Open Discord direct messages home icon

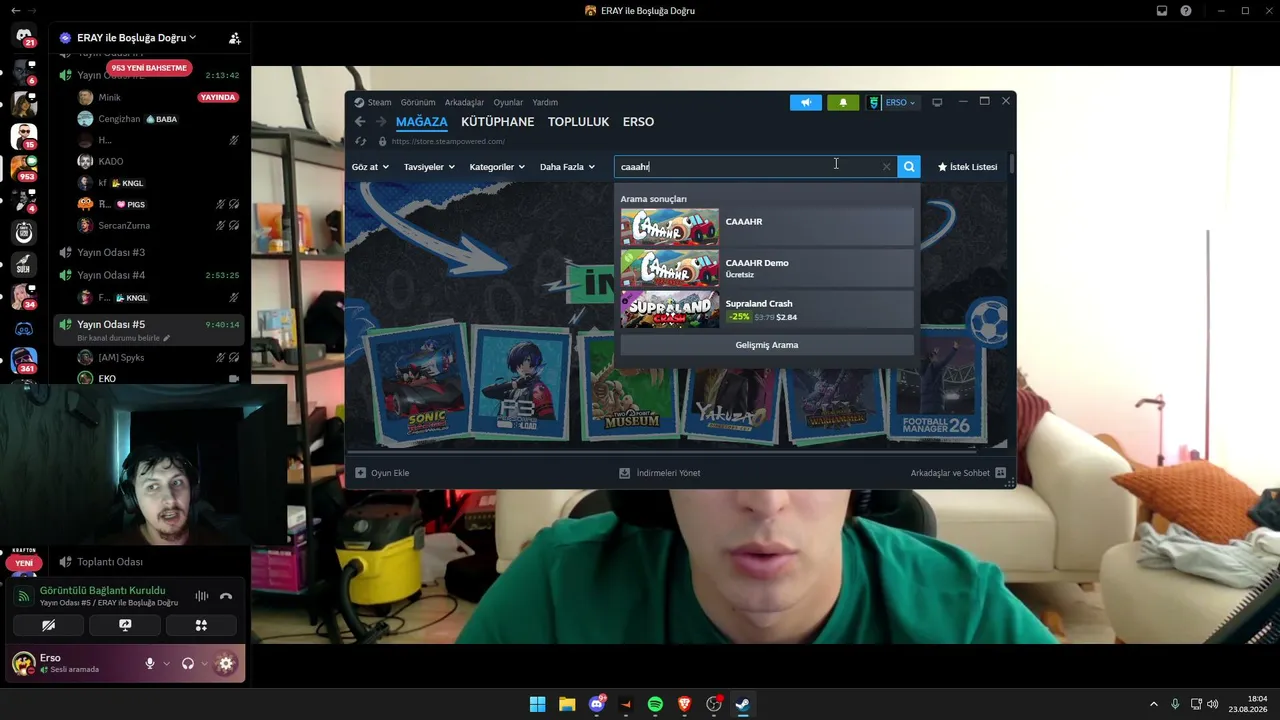[24, 36]
